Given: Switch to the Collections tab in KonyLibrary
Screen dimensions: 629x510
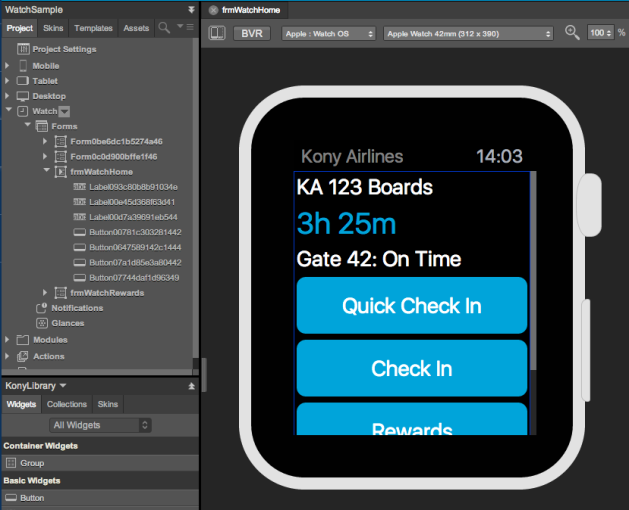Looking at the screenshot, I should (x=67, y=404).
